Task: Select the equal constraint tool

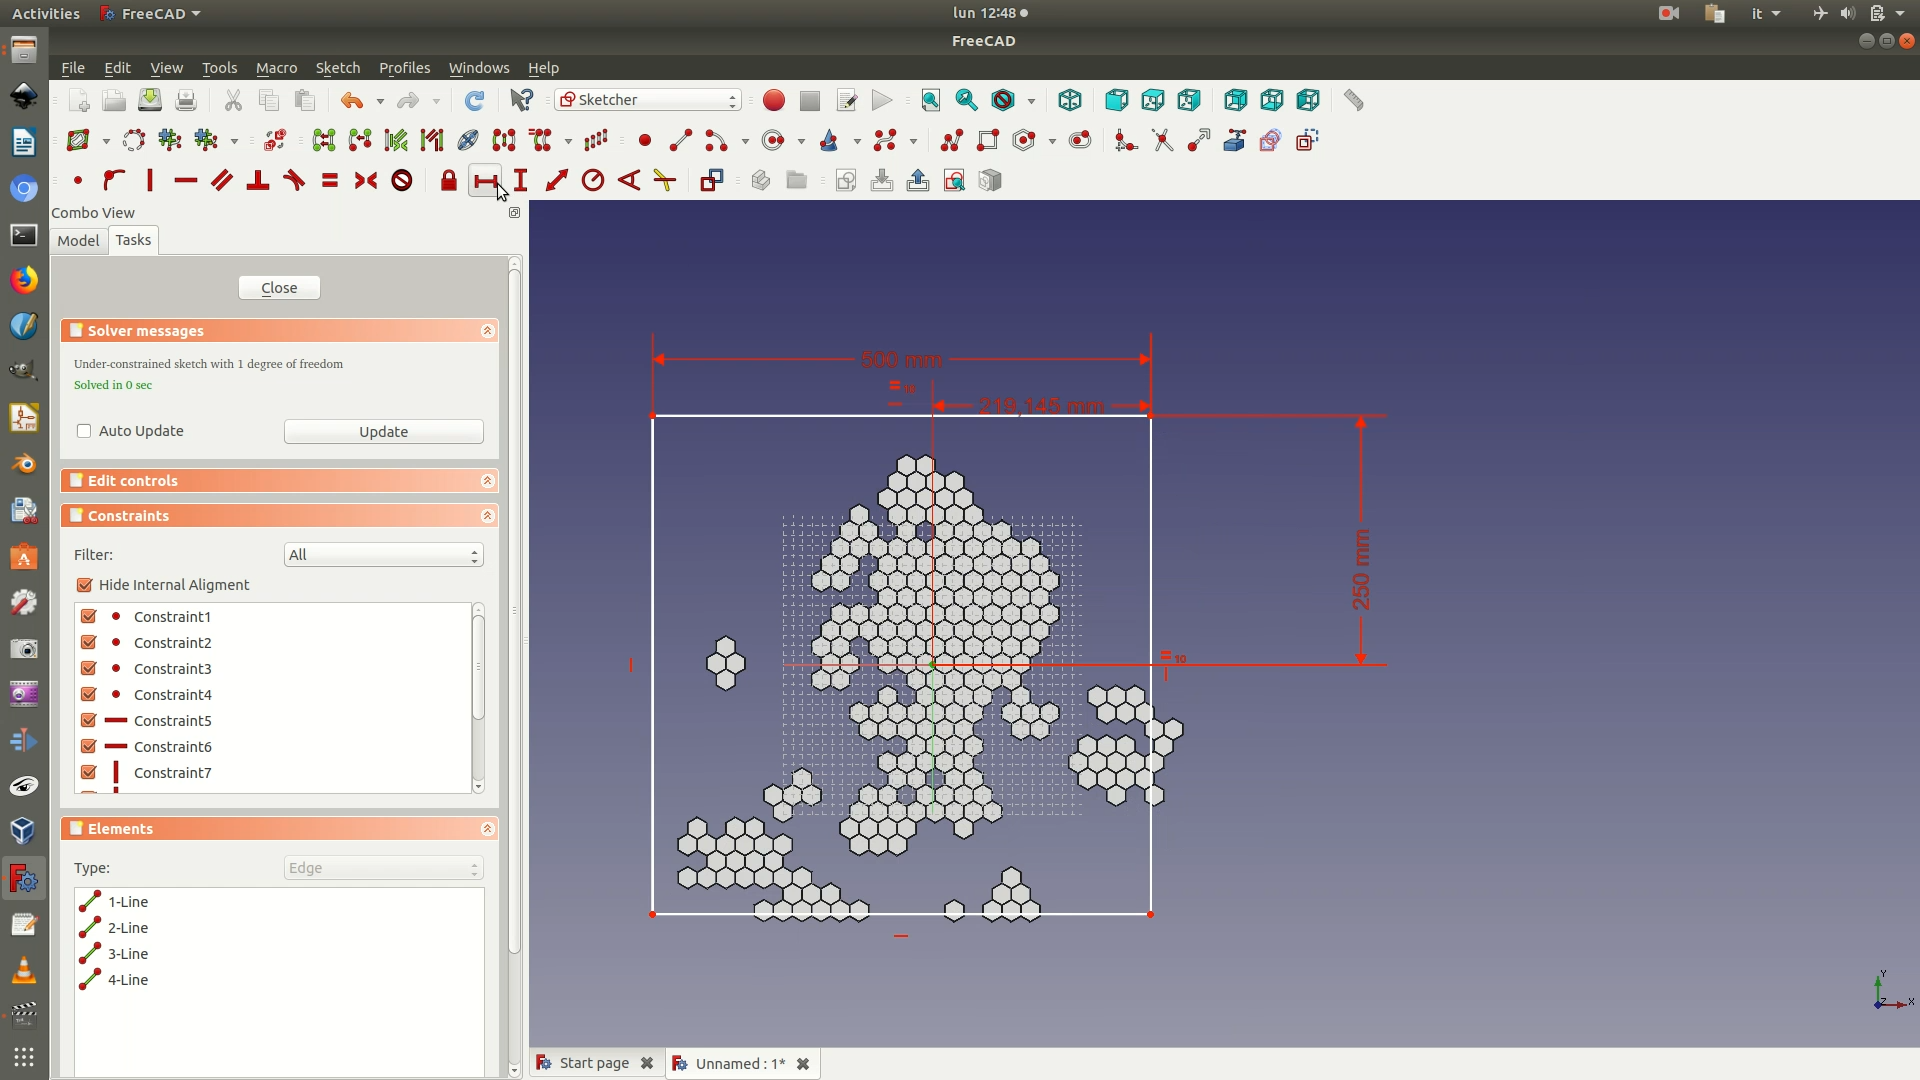Action: (330, 181)
